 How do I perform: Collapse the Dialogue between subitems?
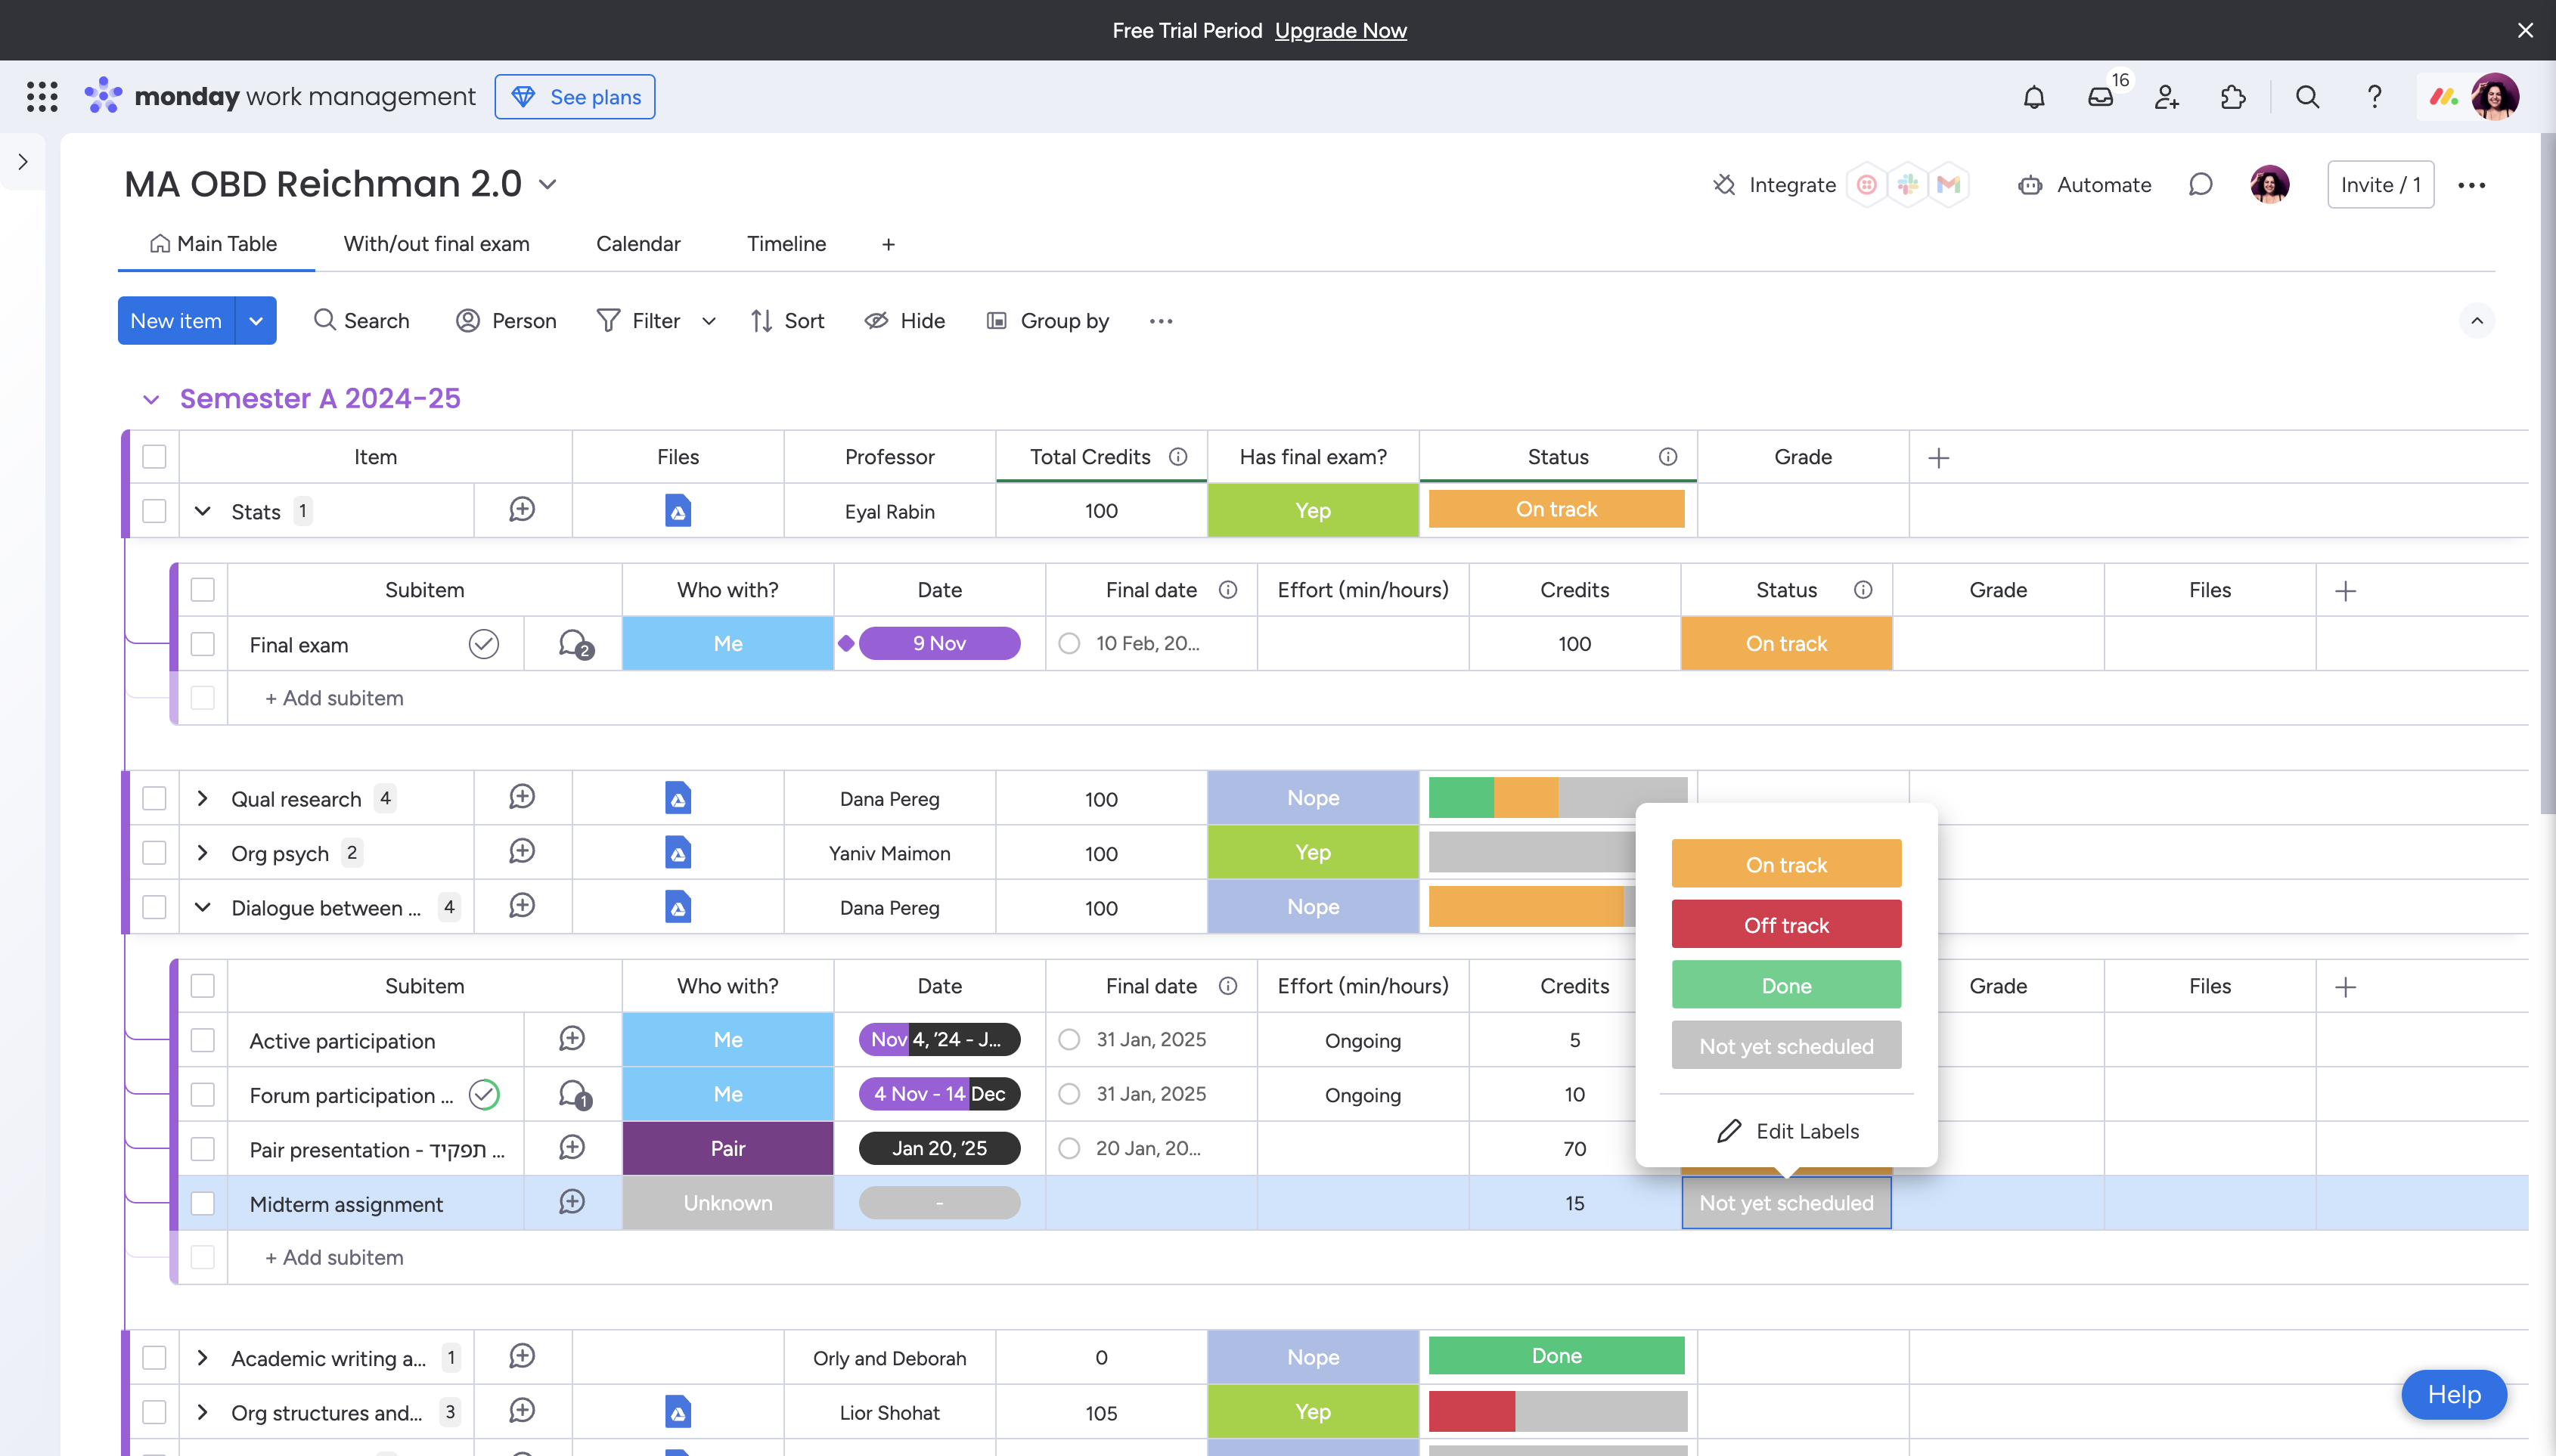point(202,907)
